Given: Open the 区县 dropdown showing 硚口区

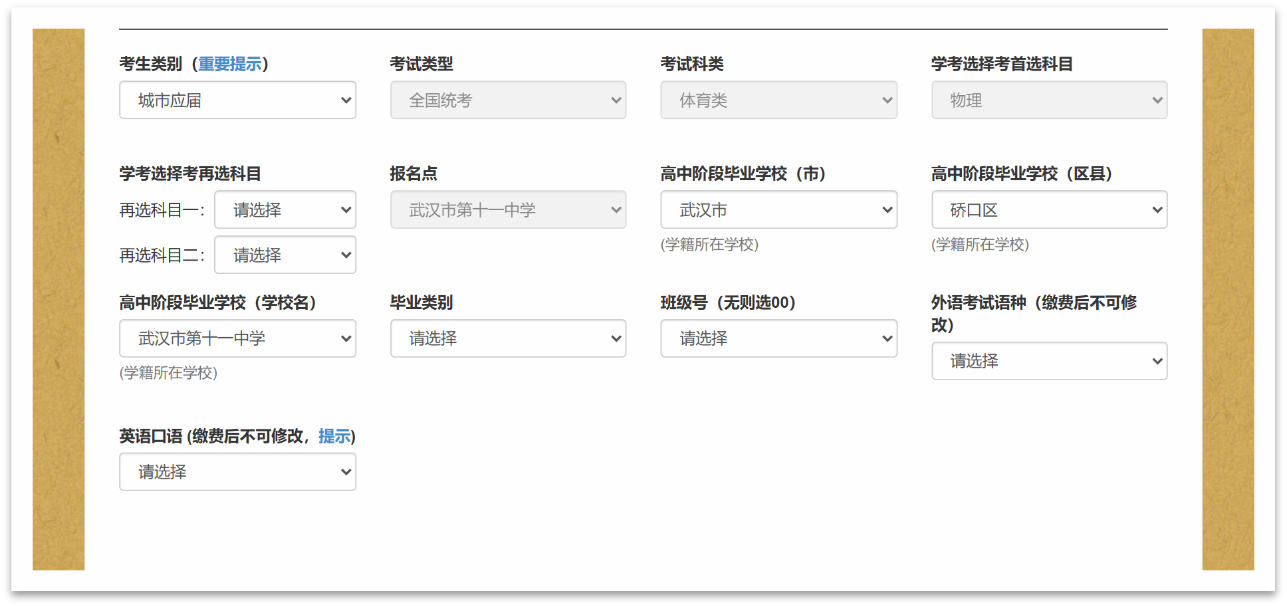Looking at the screenshot, I should point(1049,210).
